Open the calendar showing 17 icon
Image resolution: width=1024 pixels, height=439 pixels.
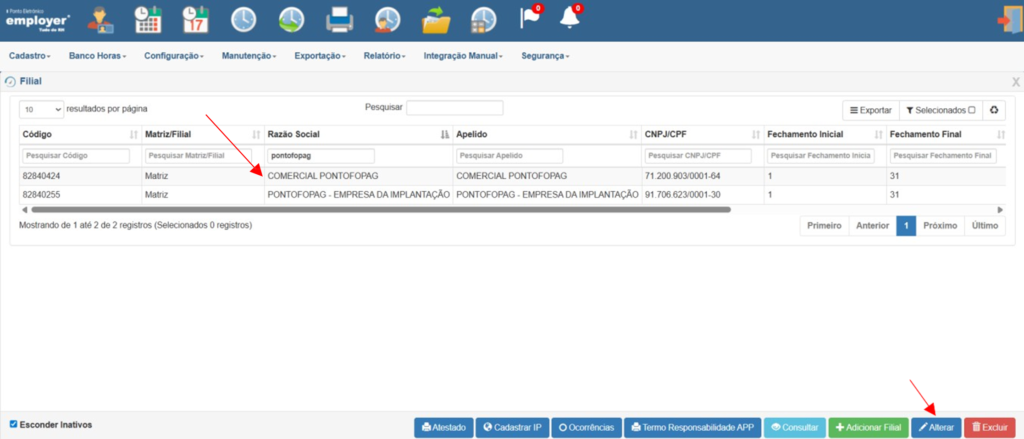(x=195, y=20)
